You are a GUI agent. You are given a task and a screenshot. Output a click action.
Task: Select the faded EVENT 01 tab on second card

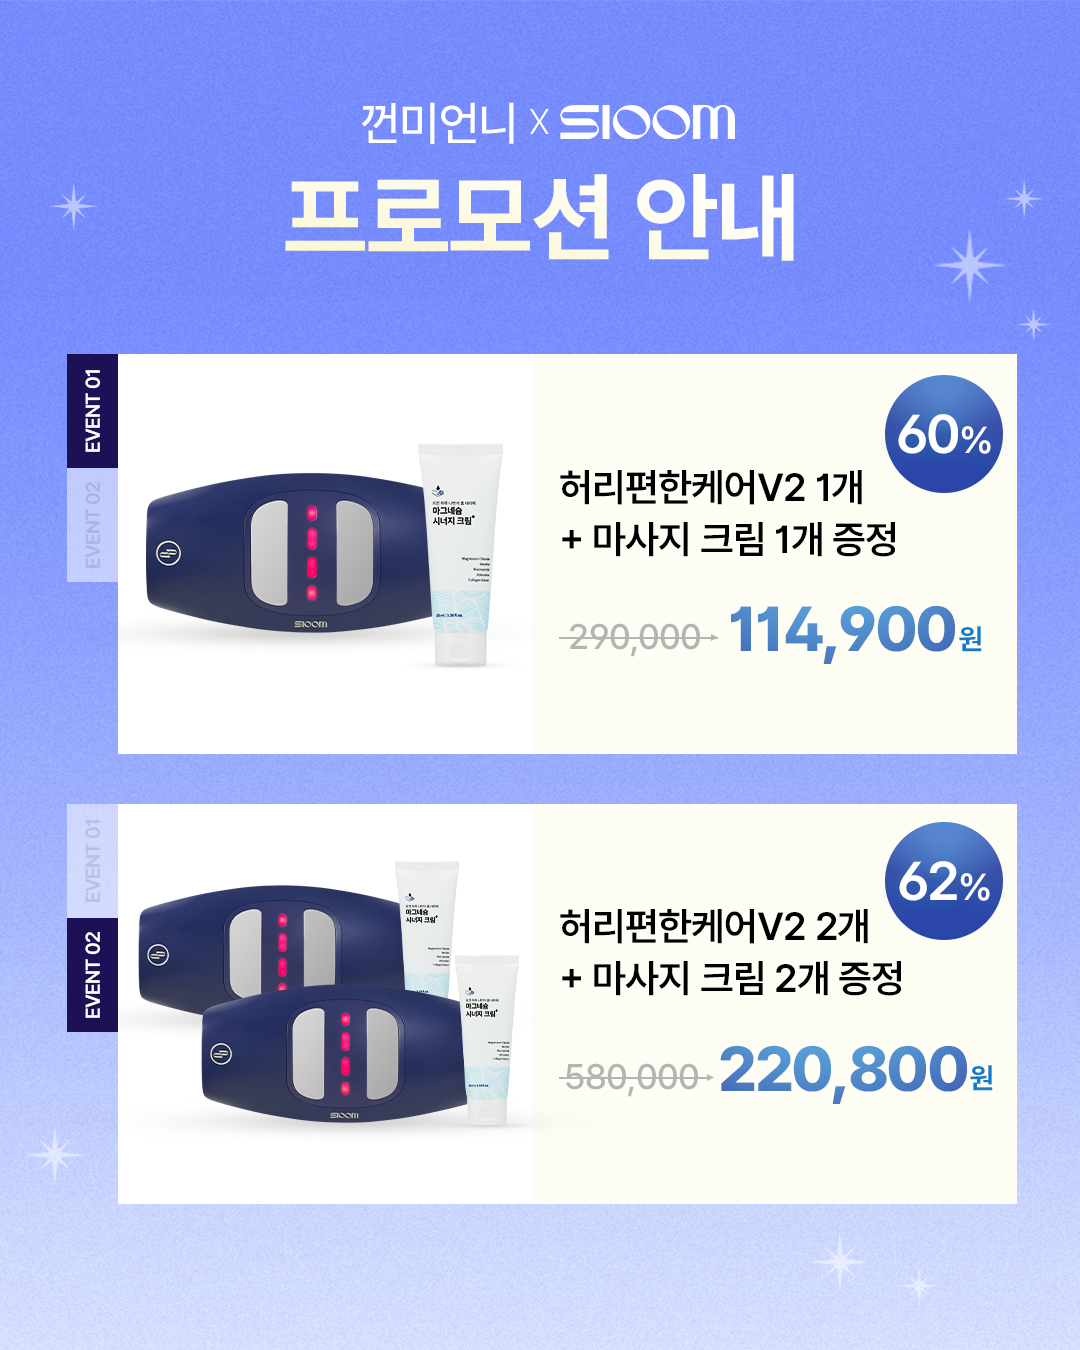pos(92,861)
